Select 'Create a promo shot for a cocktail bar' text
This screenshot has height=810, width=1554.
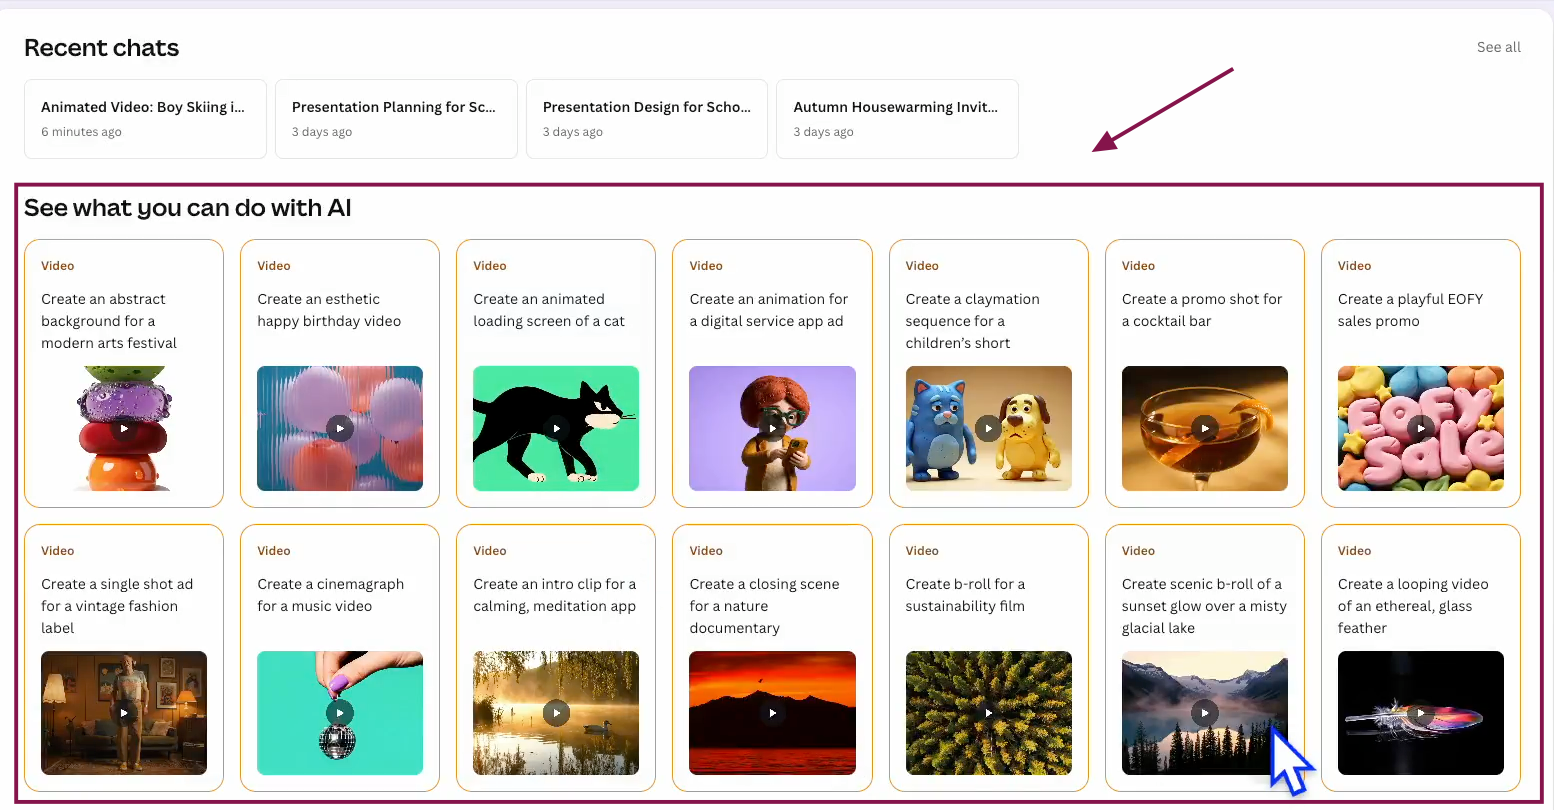click(x=1202, y=310)
